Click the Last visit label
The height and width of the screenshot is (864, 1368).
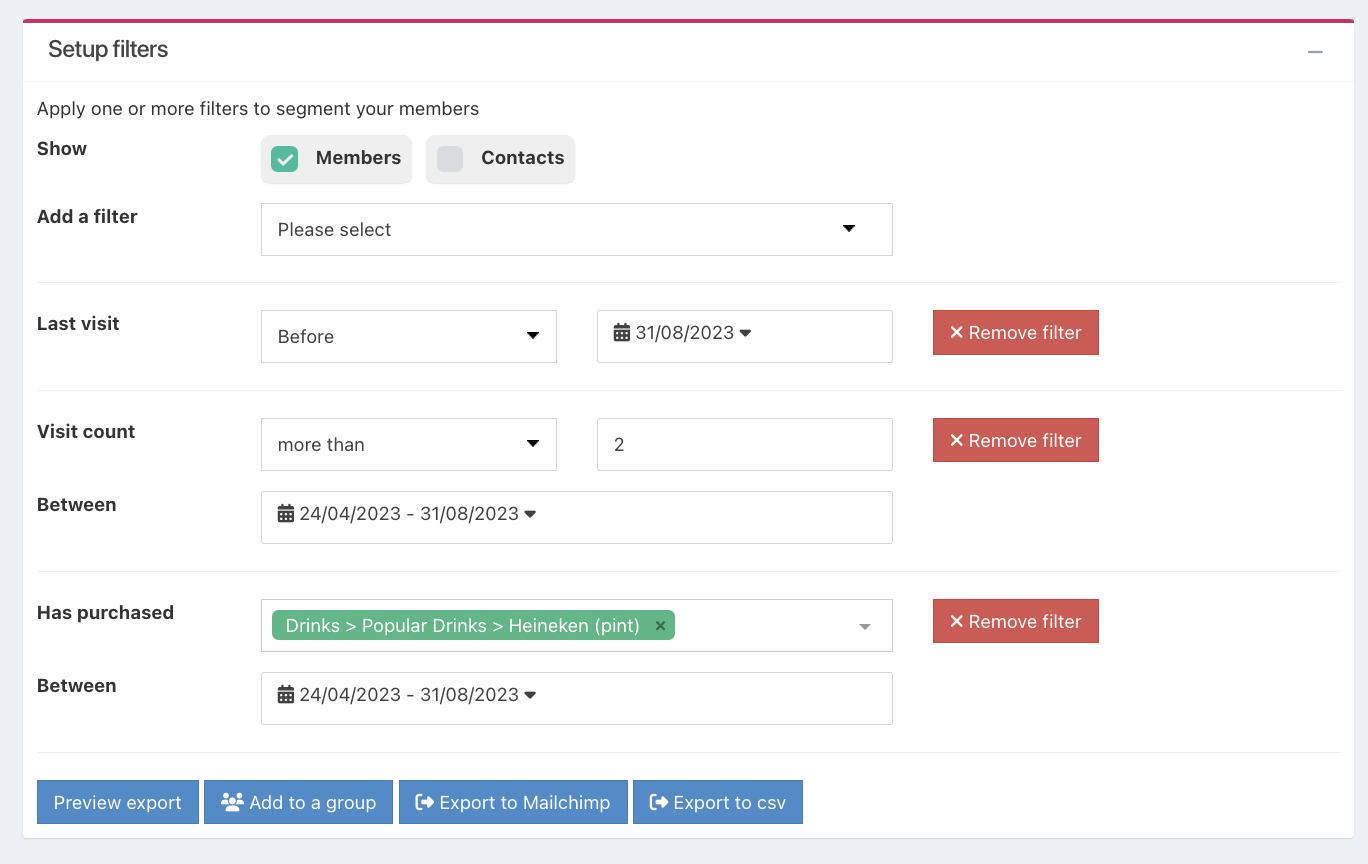tap(78, 324)
